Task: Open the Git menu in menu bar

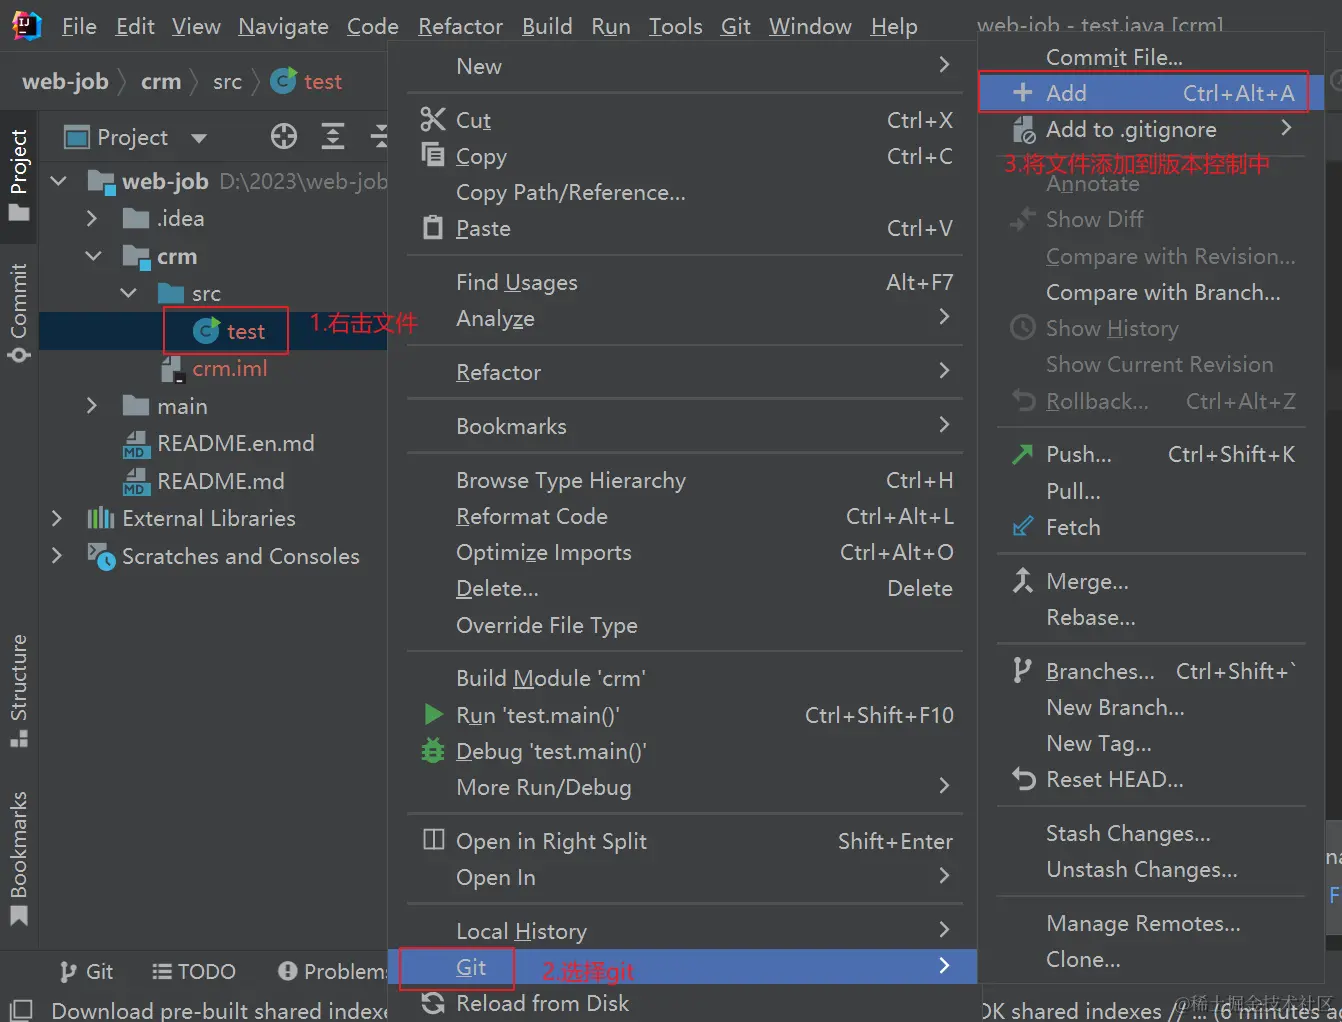Action: pos(735,26)
